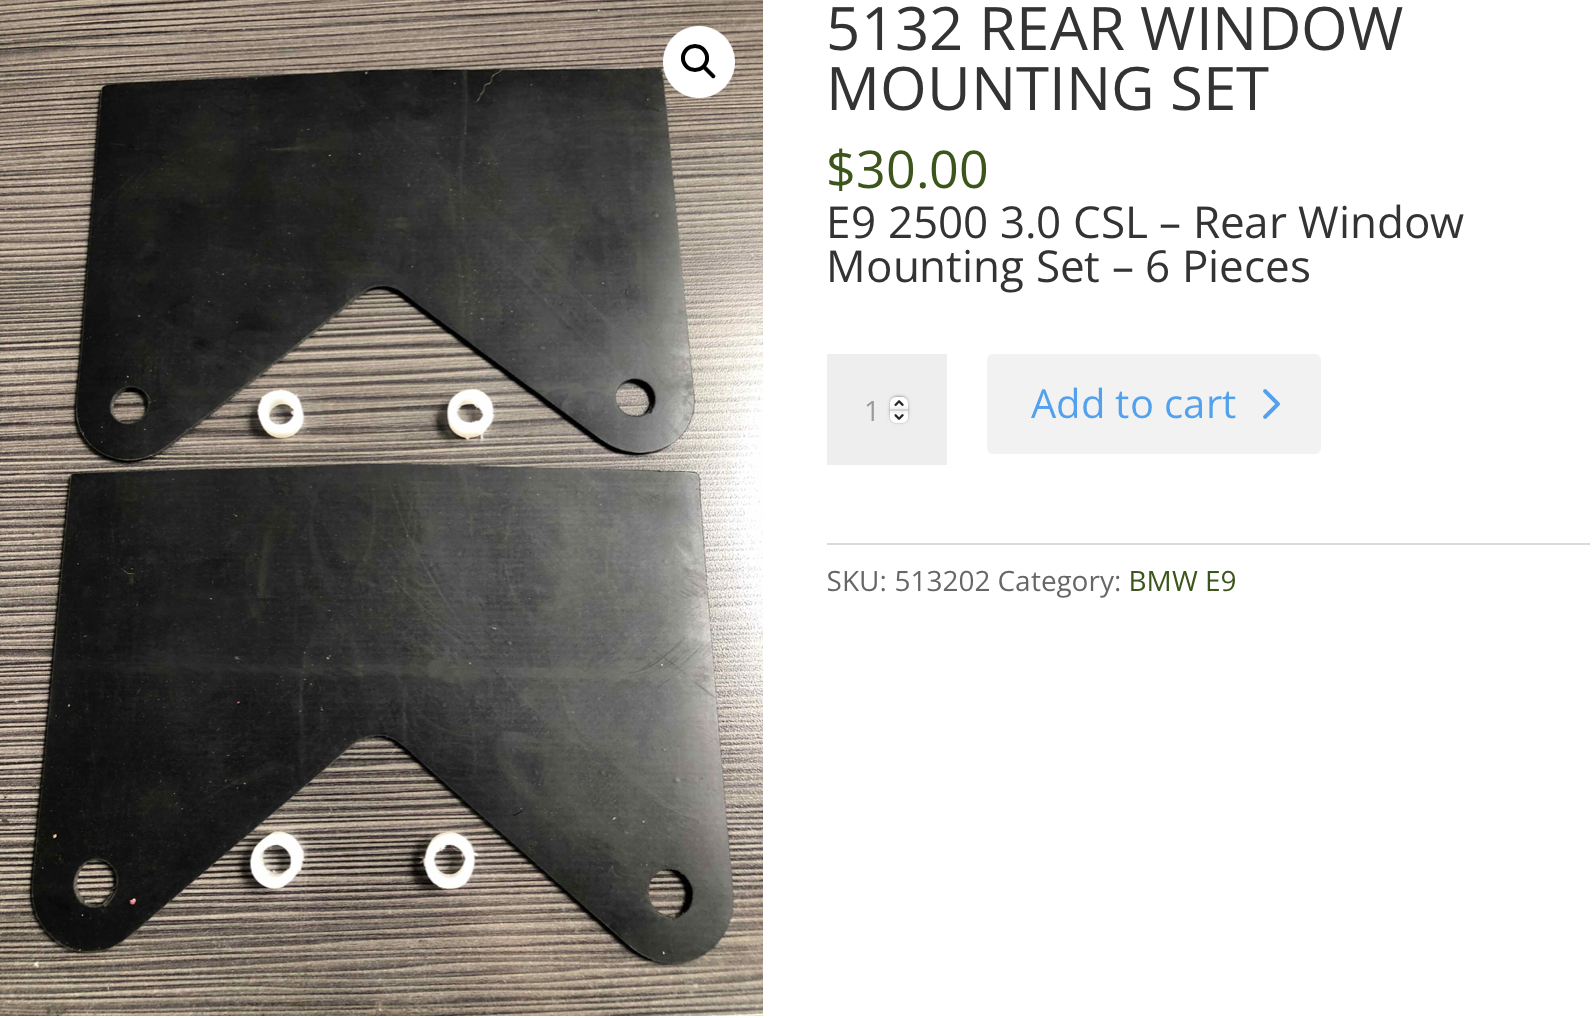Click the upper right white washer in photo
Image resolution: width=1594 pixels, height=1018 pixels.
click(x=470, y=413)
